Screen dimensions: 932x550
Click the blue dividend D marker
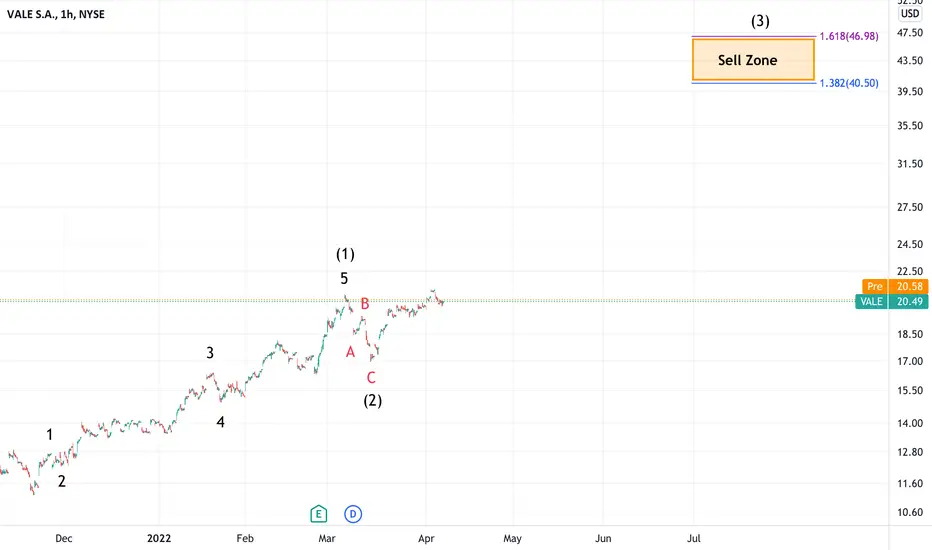click(353, 514)
